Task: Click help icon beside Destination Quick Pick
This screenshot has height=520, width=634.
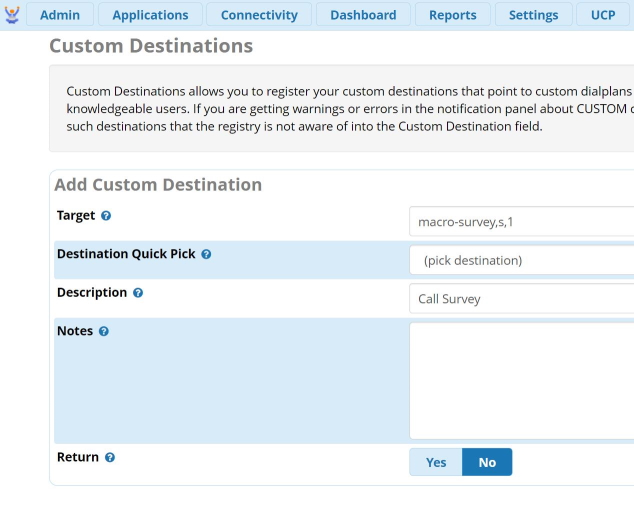Action: tap(206, 255)
